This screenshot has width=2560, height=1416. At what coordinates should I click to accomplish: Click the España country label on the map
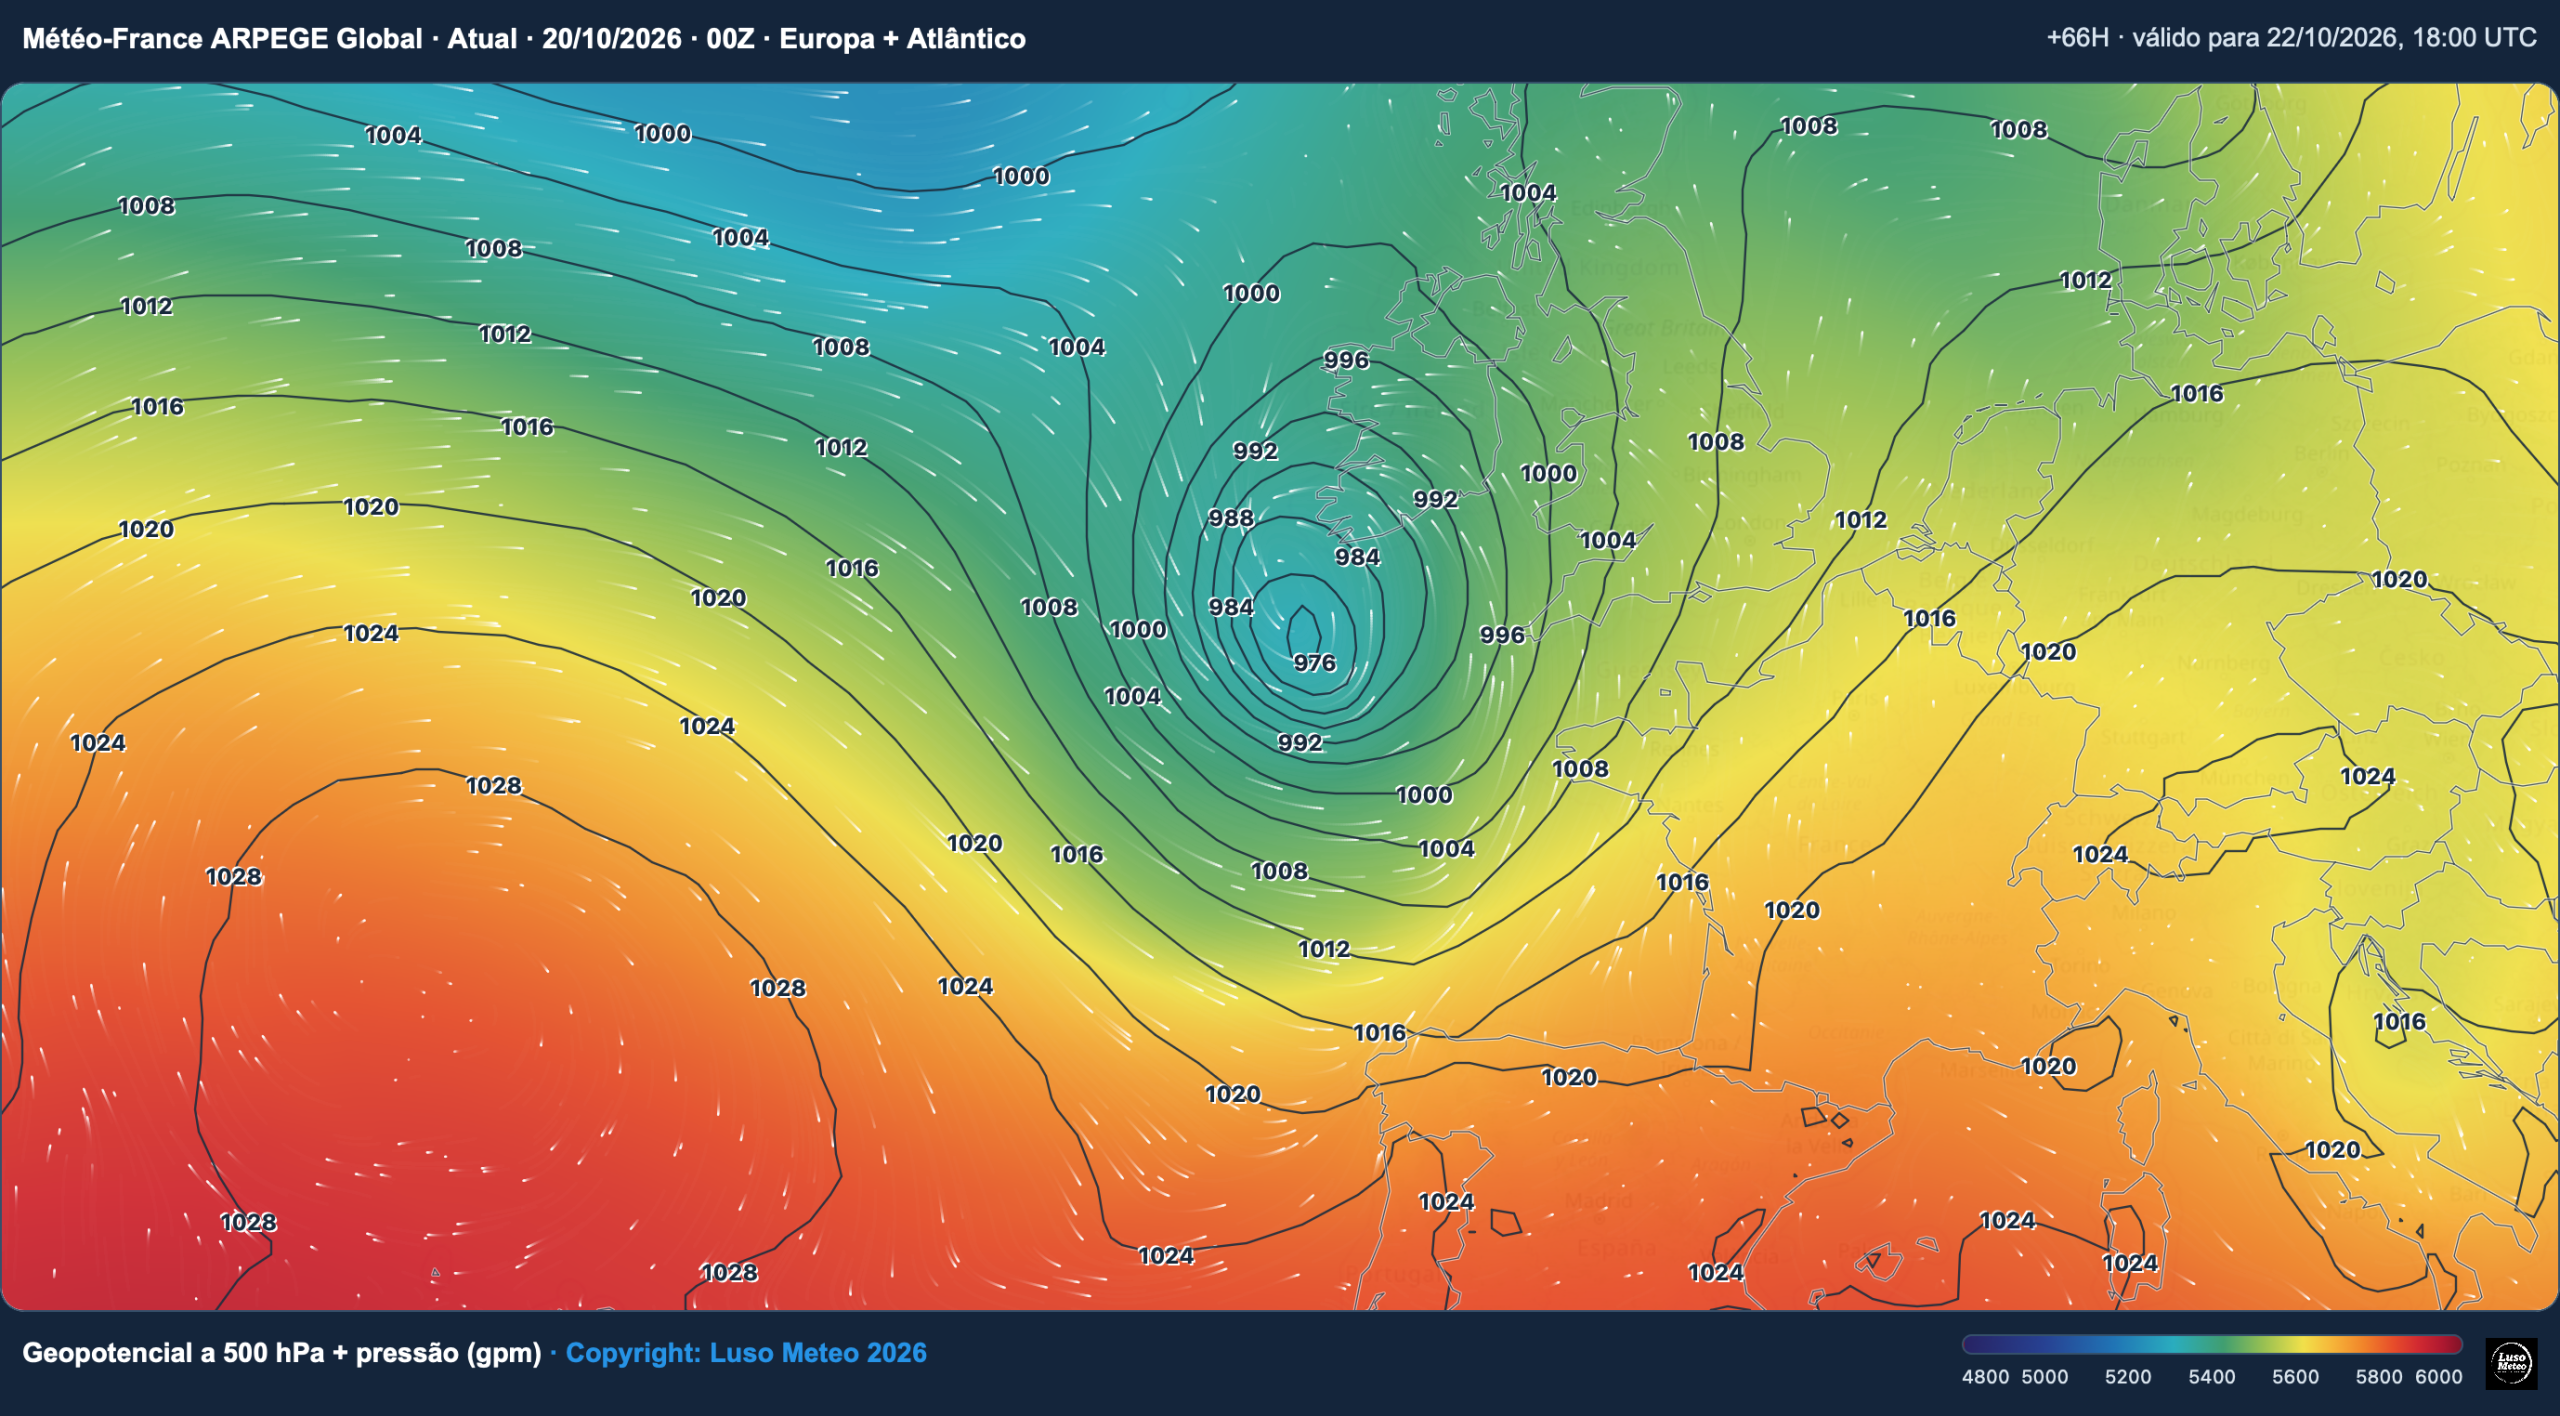[x=1617, y=1248]
